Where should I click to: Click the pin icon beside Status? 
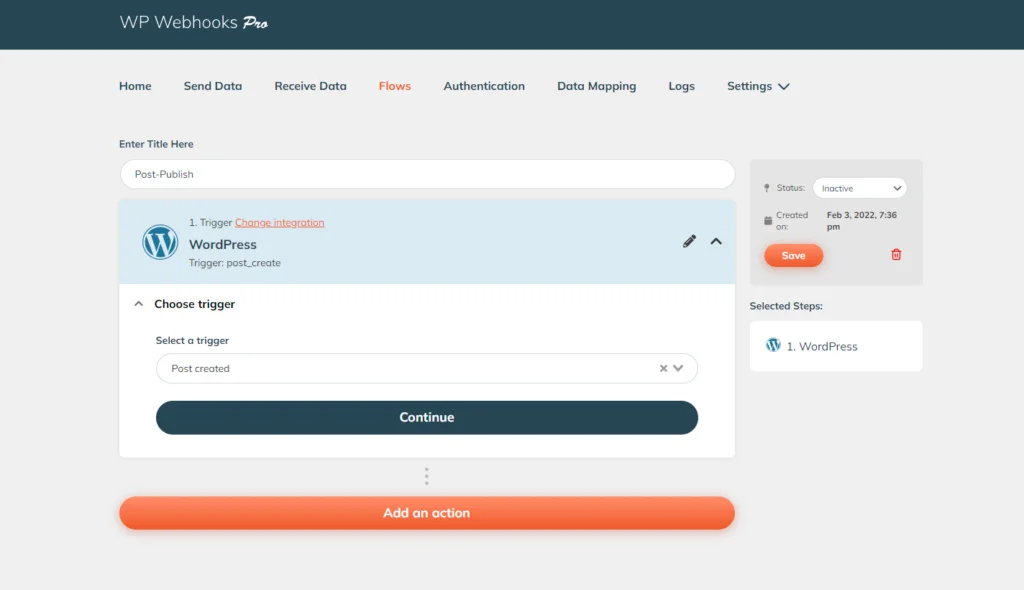coord(767,188)
